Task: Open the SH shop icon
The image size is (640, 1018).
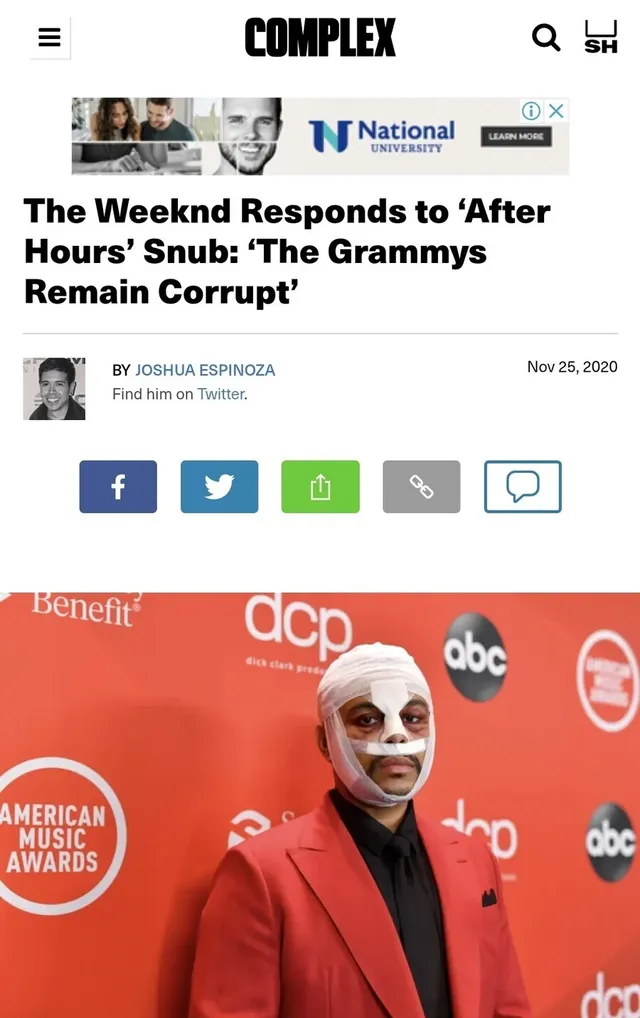Action: coord(600,36)
